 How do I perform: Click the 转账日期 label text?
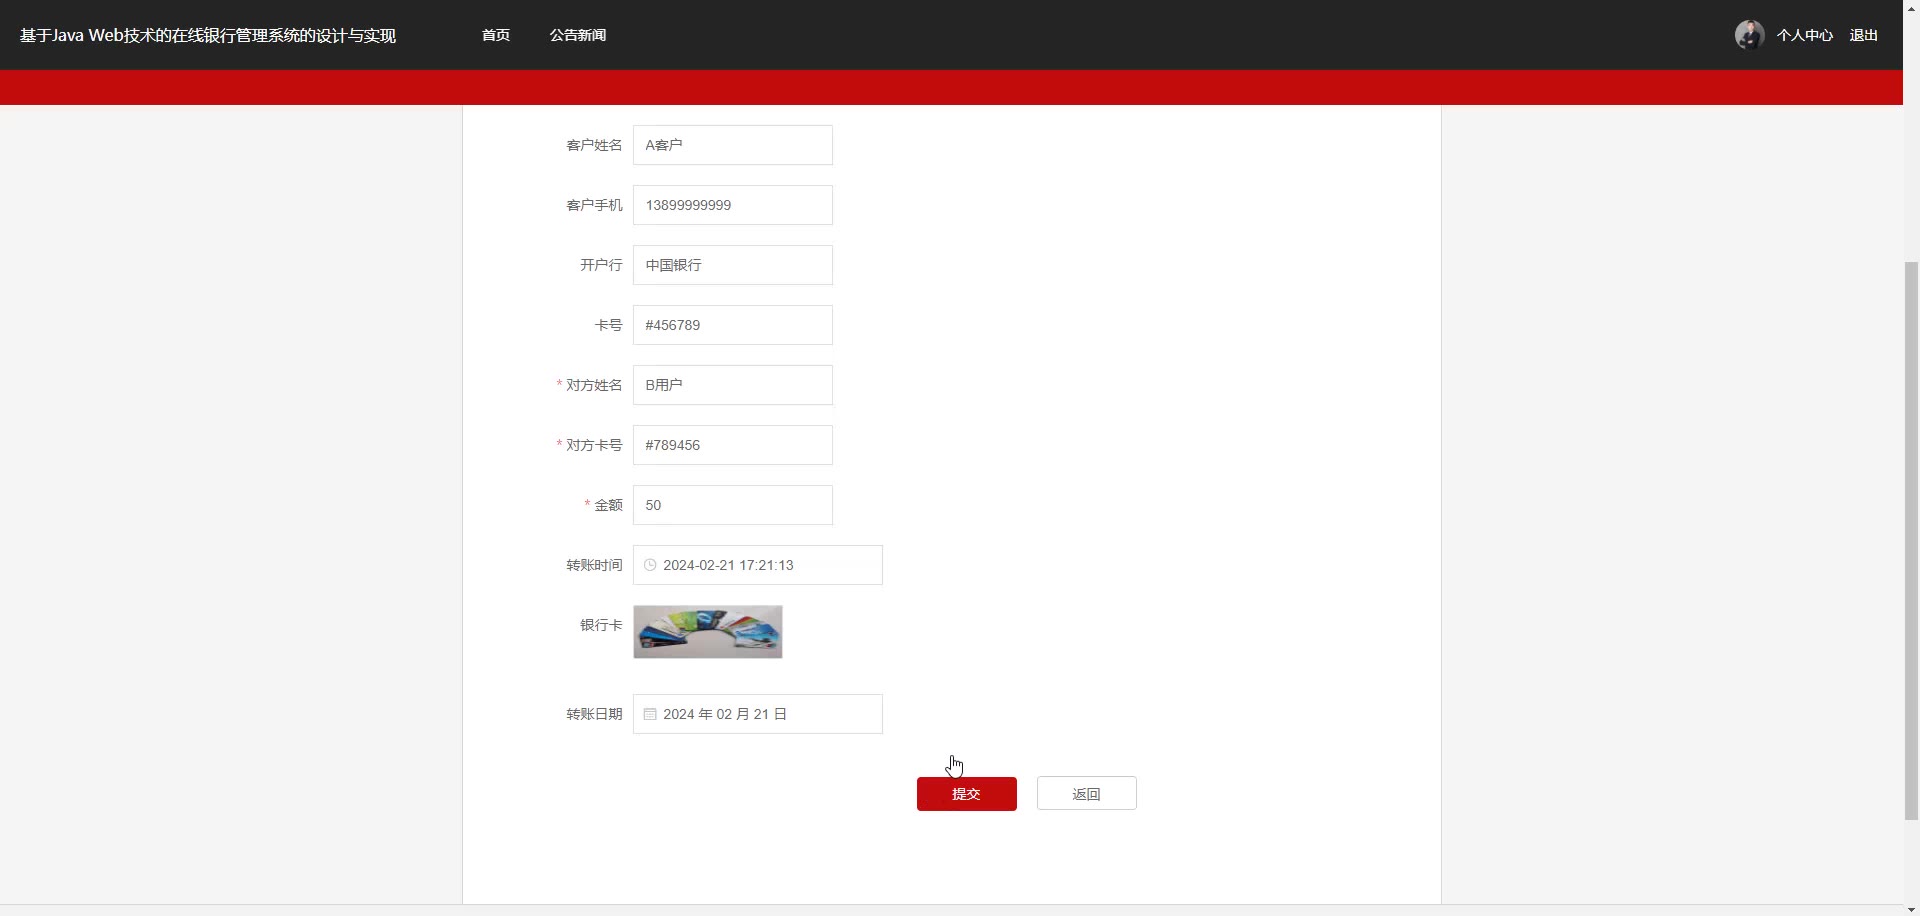[594, 714]
